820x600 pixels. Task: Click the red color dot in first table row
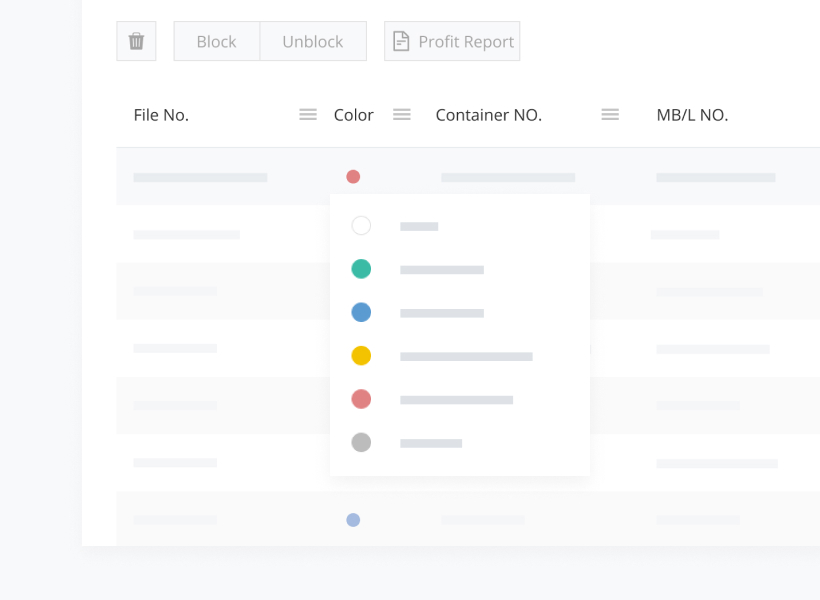click(353, 177)
